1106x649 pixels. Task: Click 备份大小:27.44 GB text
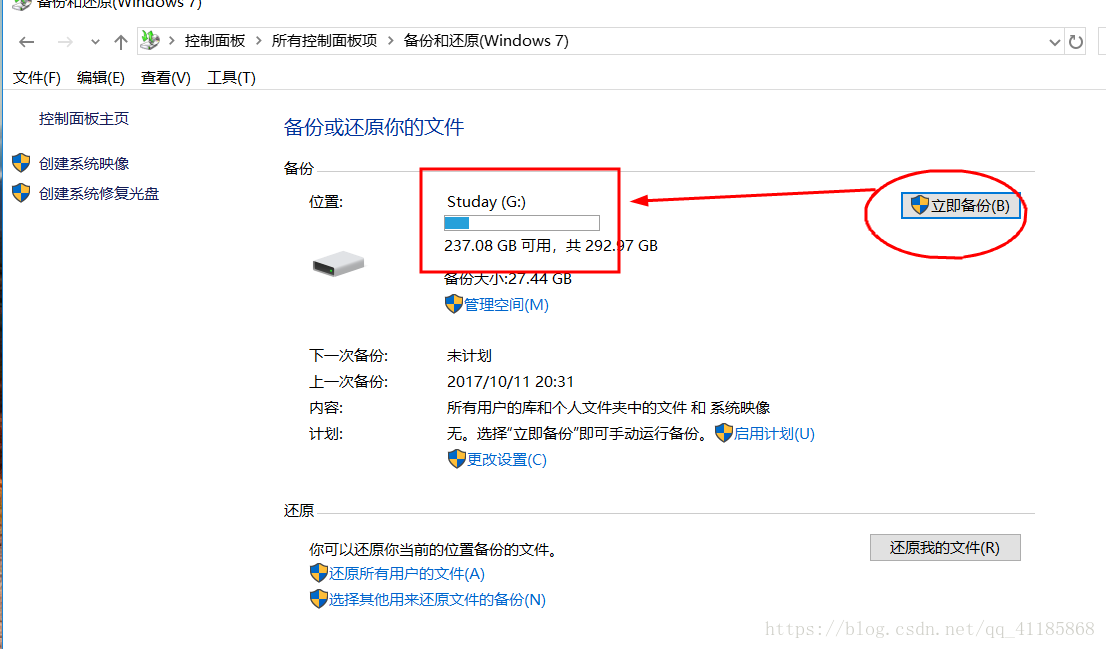point(508,279)
